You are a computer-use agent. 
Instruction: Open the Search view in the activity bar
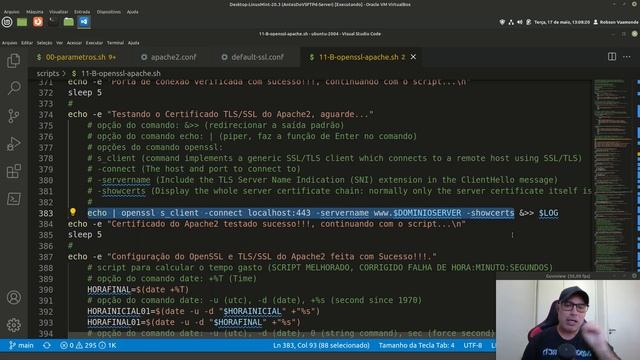tap(13, 88)
